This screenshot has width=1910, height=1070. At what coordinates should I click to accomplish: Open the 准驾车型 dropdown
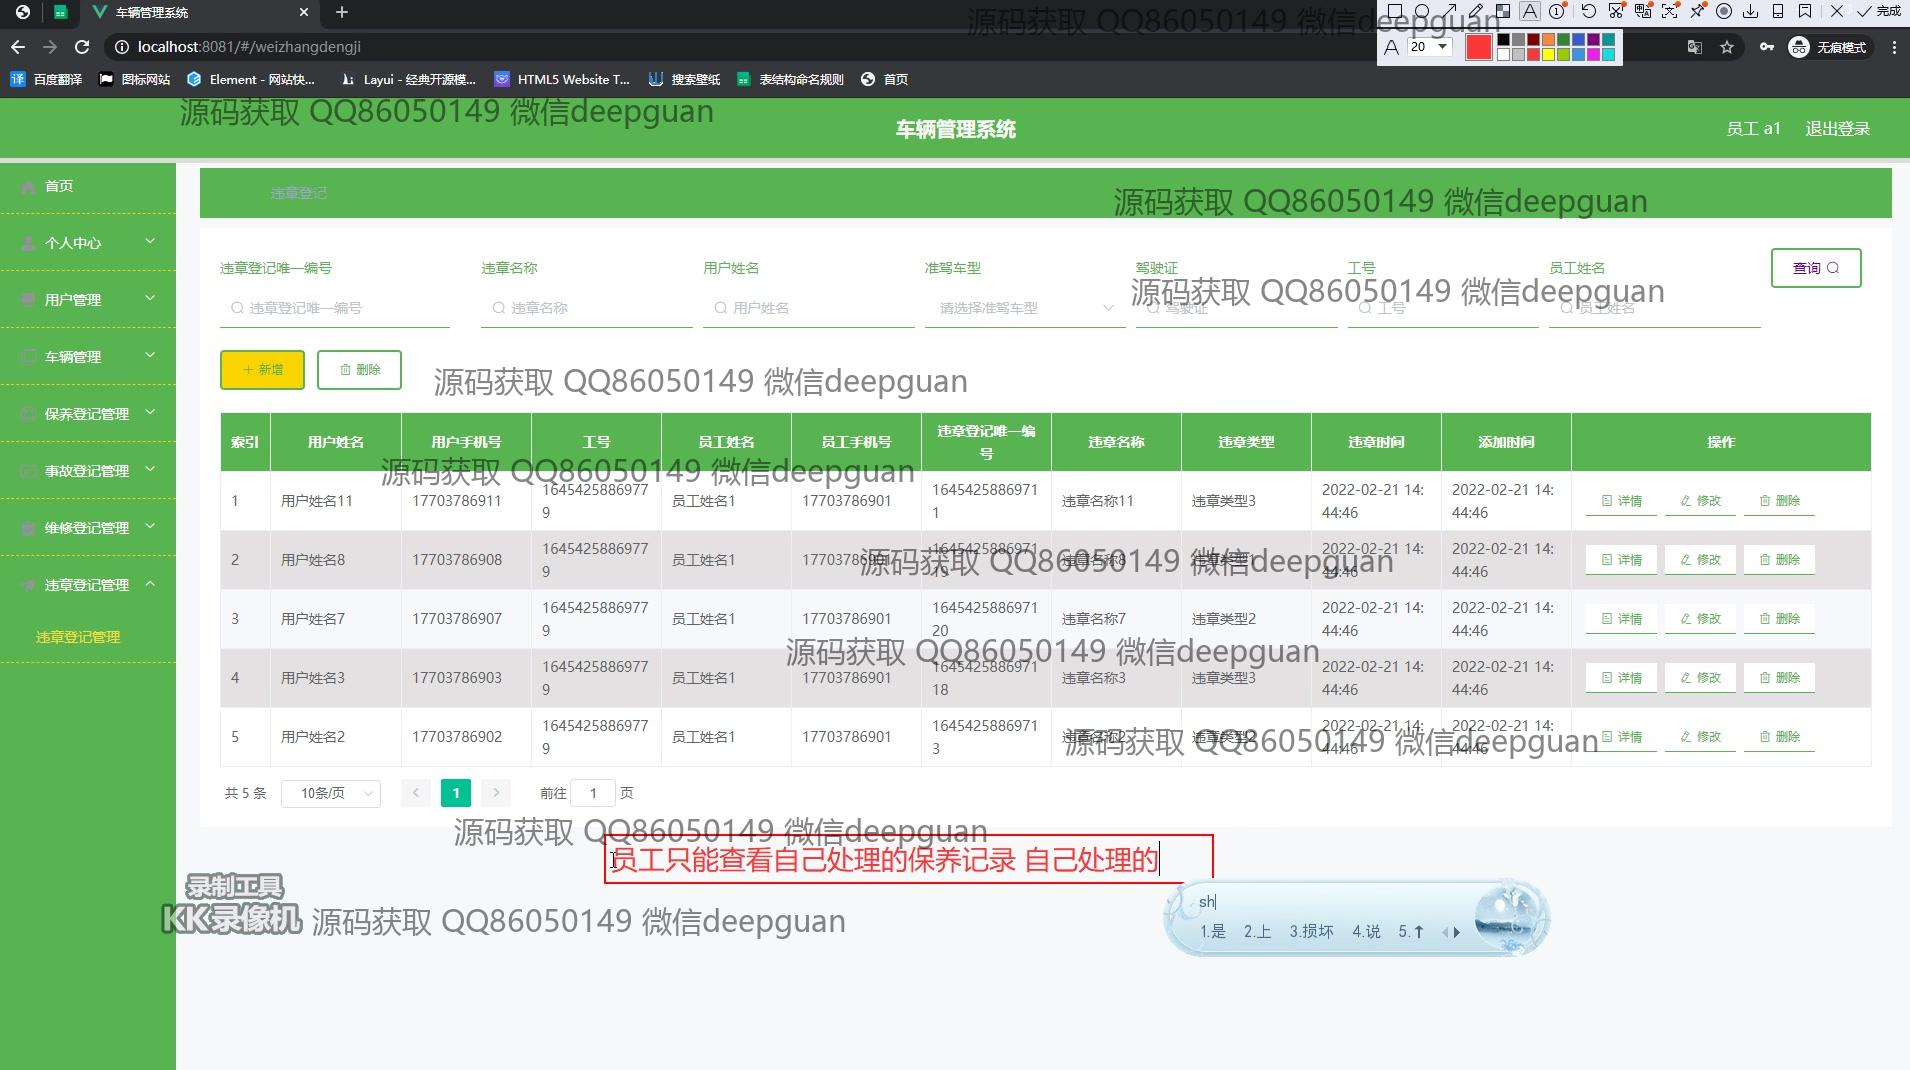[1024, 308]
